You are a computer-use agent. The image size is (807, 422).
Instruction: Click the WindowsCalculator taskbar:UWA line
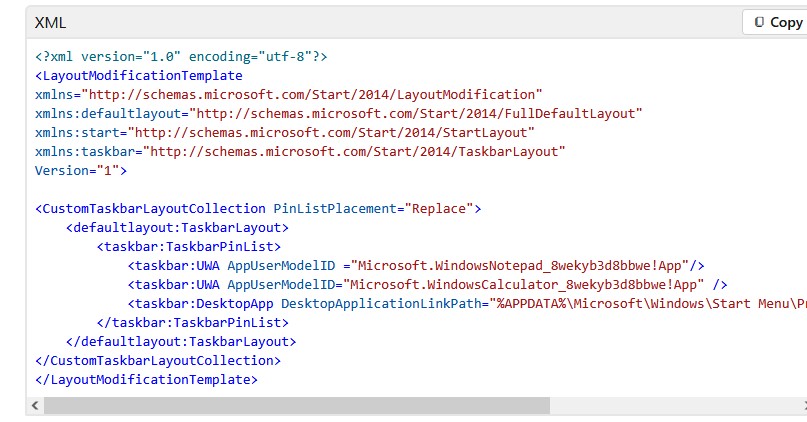click(x=428, y=285)
